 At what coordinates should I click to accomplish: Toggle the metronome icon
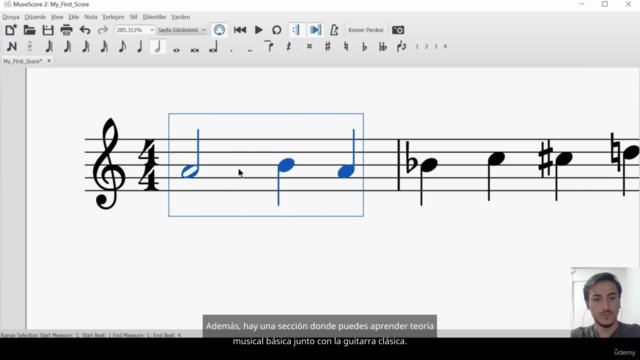click(x=334, y=30)
